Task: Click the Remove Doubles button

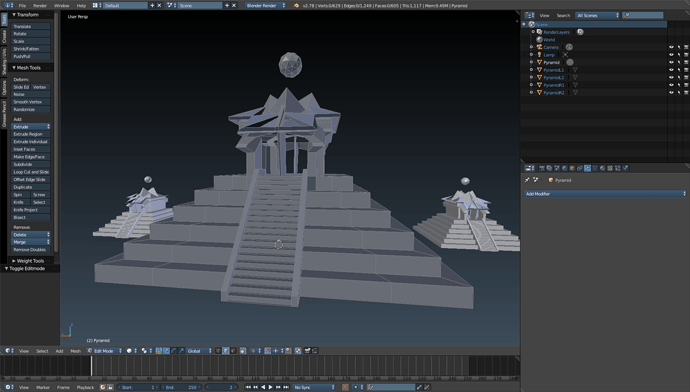Action: tap(30, 250)
